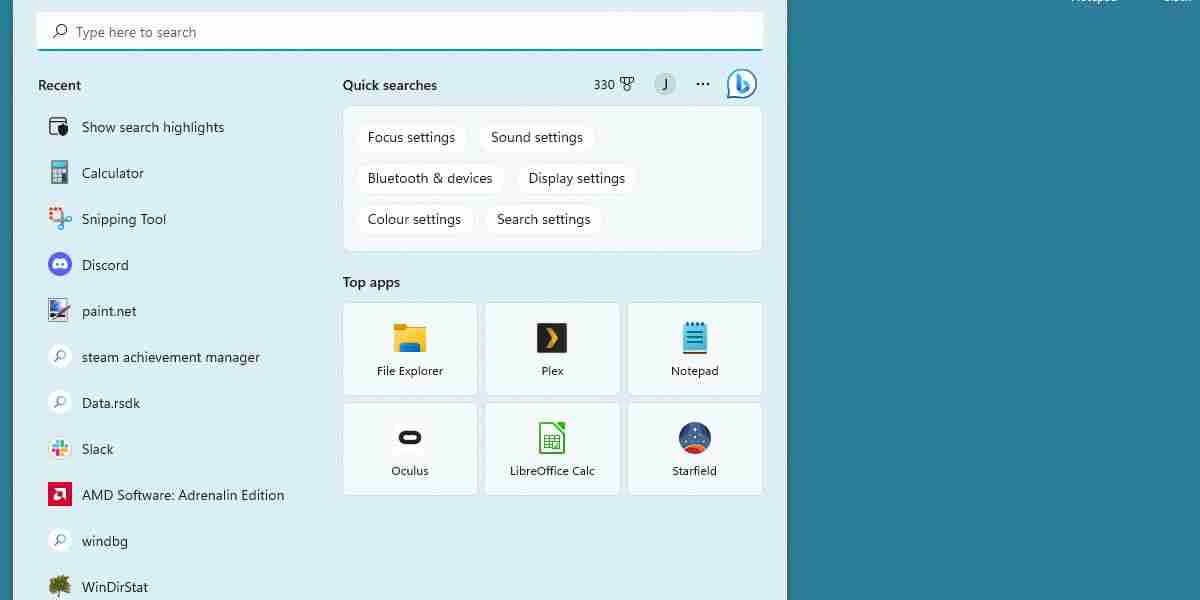Viewport: 1200px width, 600px height.
Task: Open paint.net from Recent items
Action: pyautogui.click(x=109, y=310)
